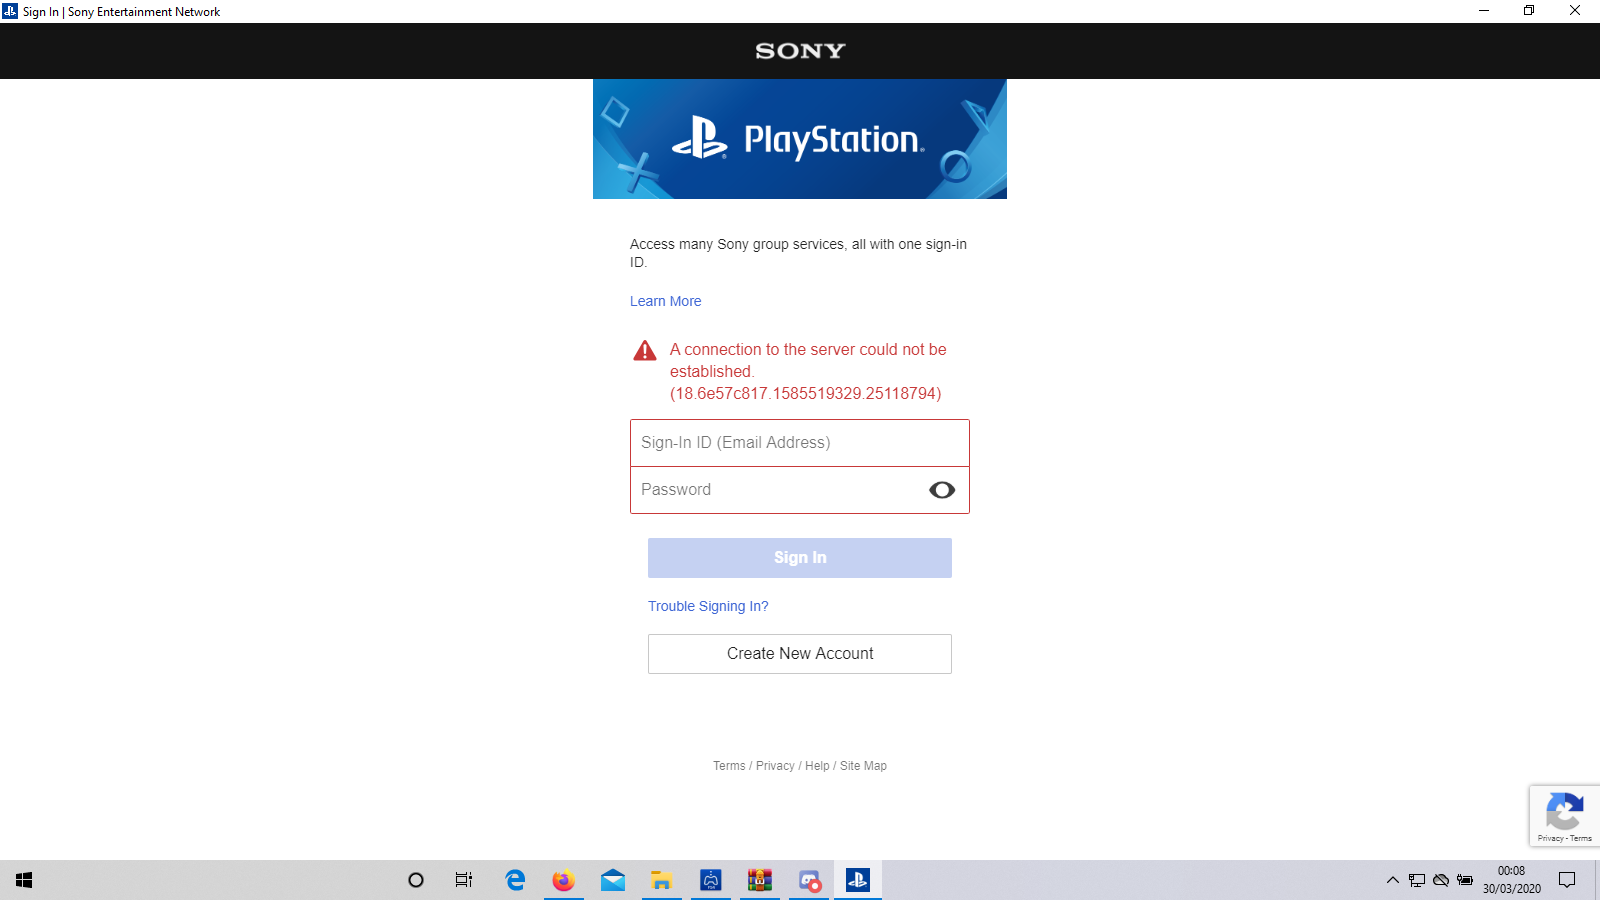Open WinRAR from taskbar
The image size is (1600, 900).
(x=760, y=880)
